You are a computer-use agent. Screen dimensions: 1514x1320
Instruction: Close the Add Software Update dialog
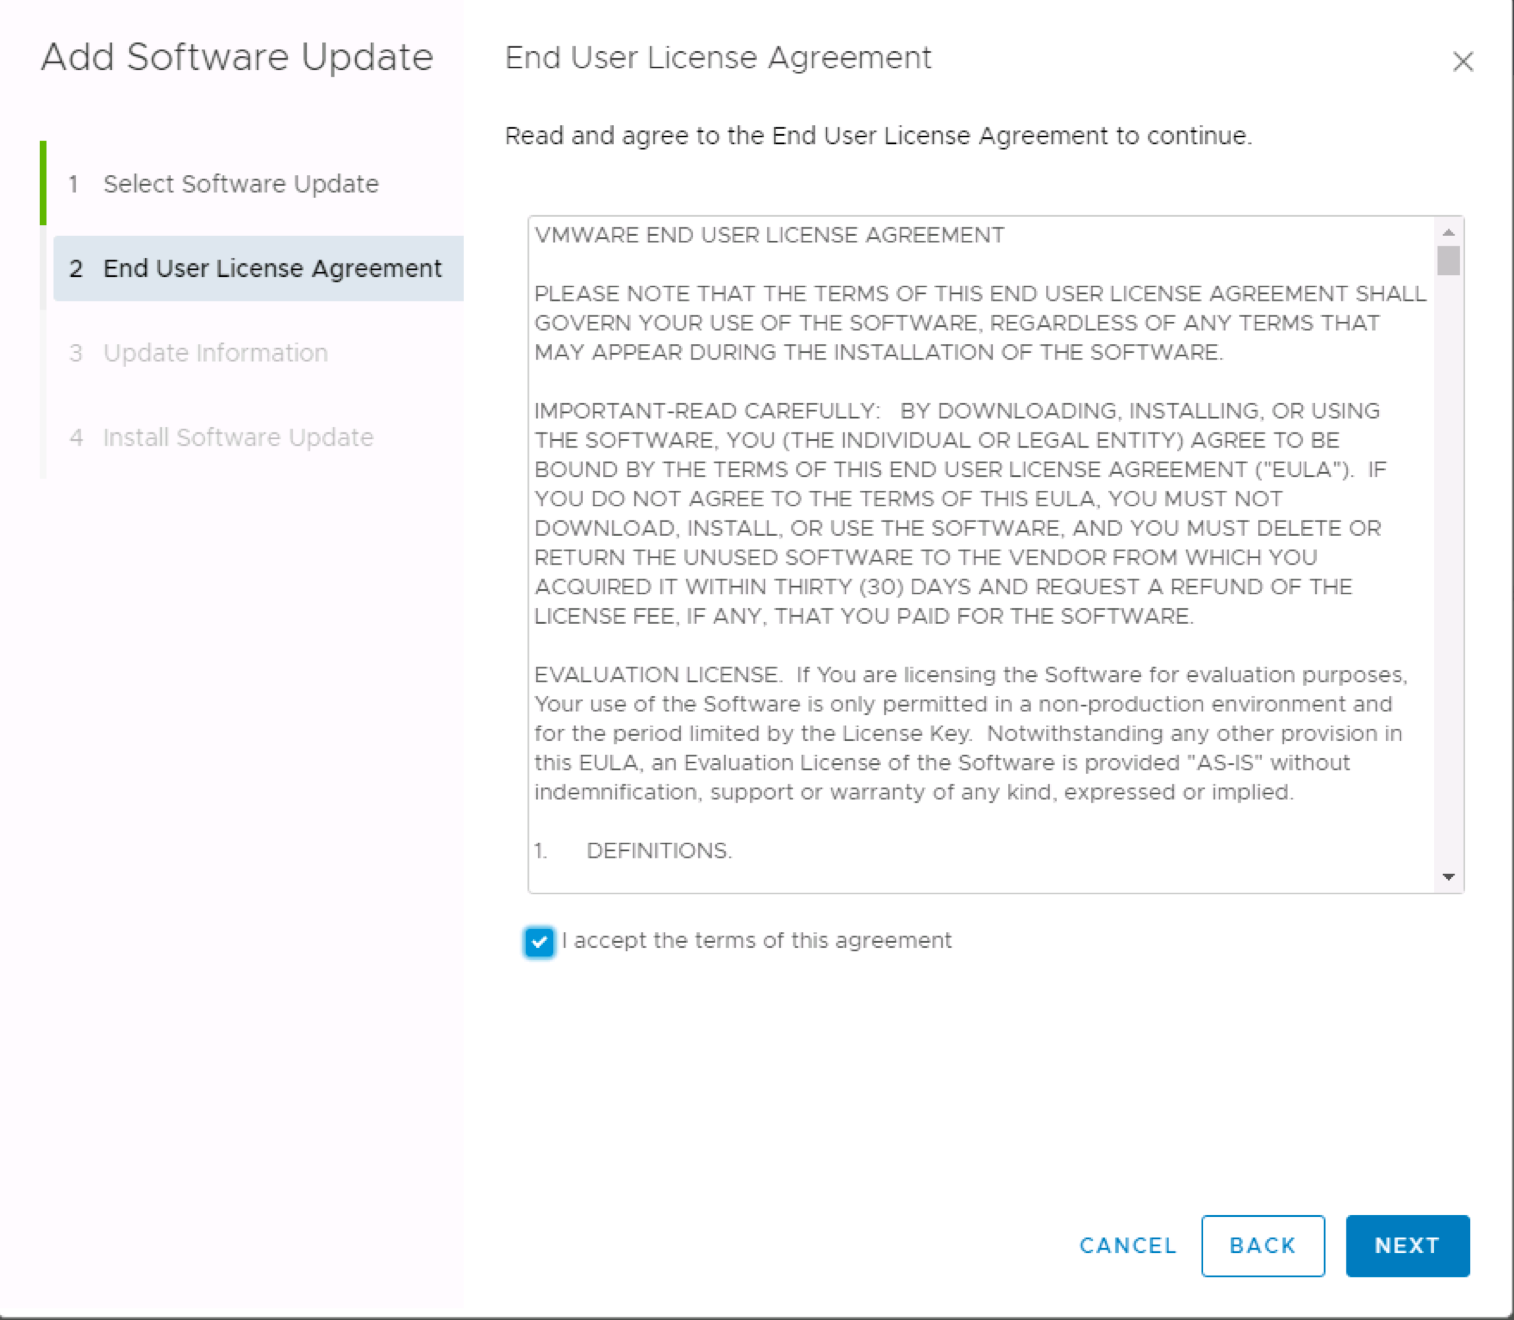pyautogui.click(x=1462, y=62)
